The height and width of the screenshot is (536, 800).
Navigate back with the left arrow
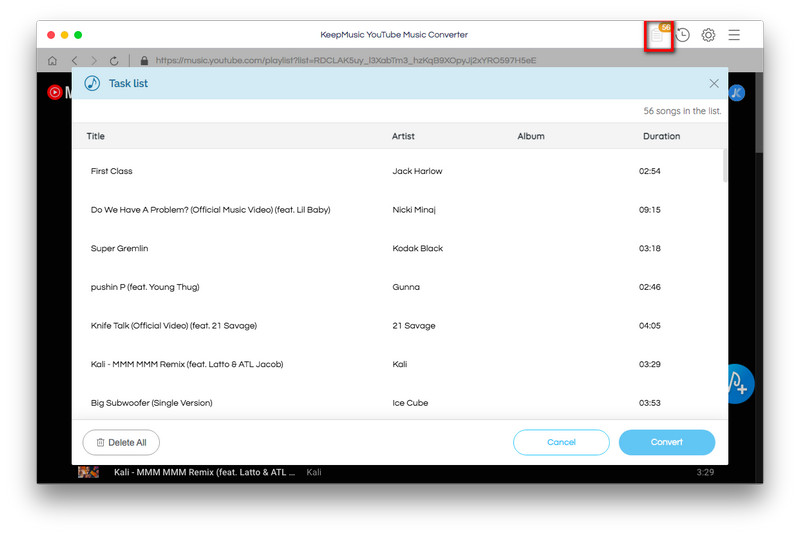click(x=74, y=61)
